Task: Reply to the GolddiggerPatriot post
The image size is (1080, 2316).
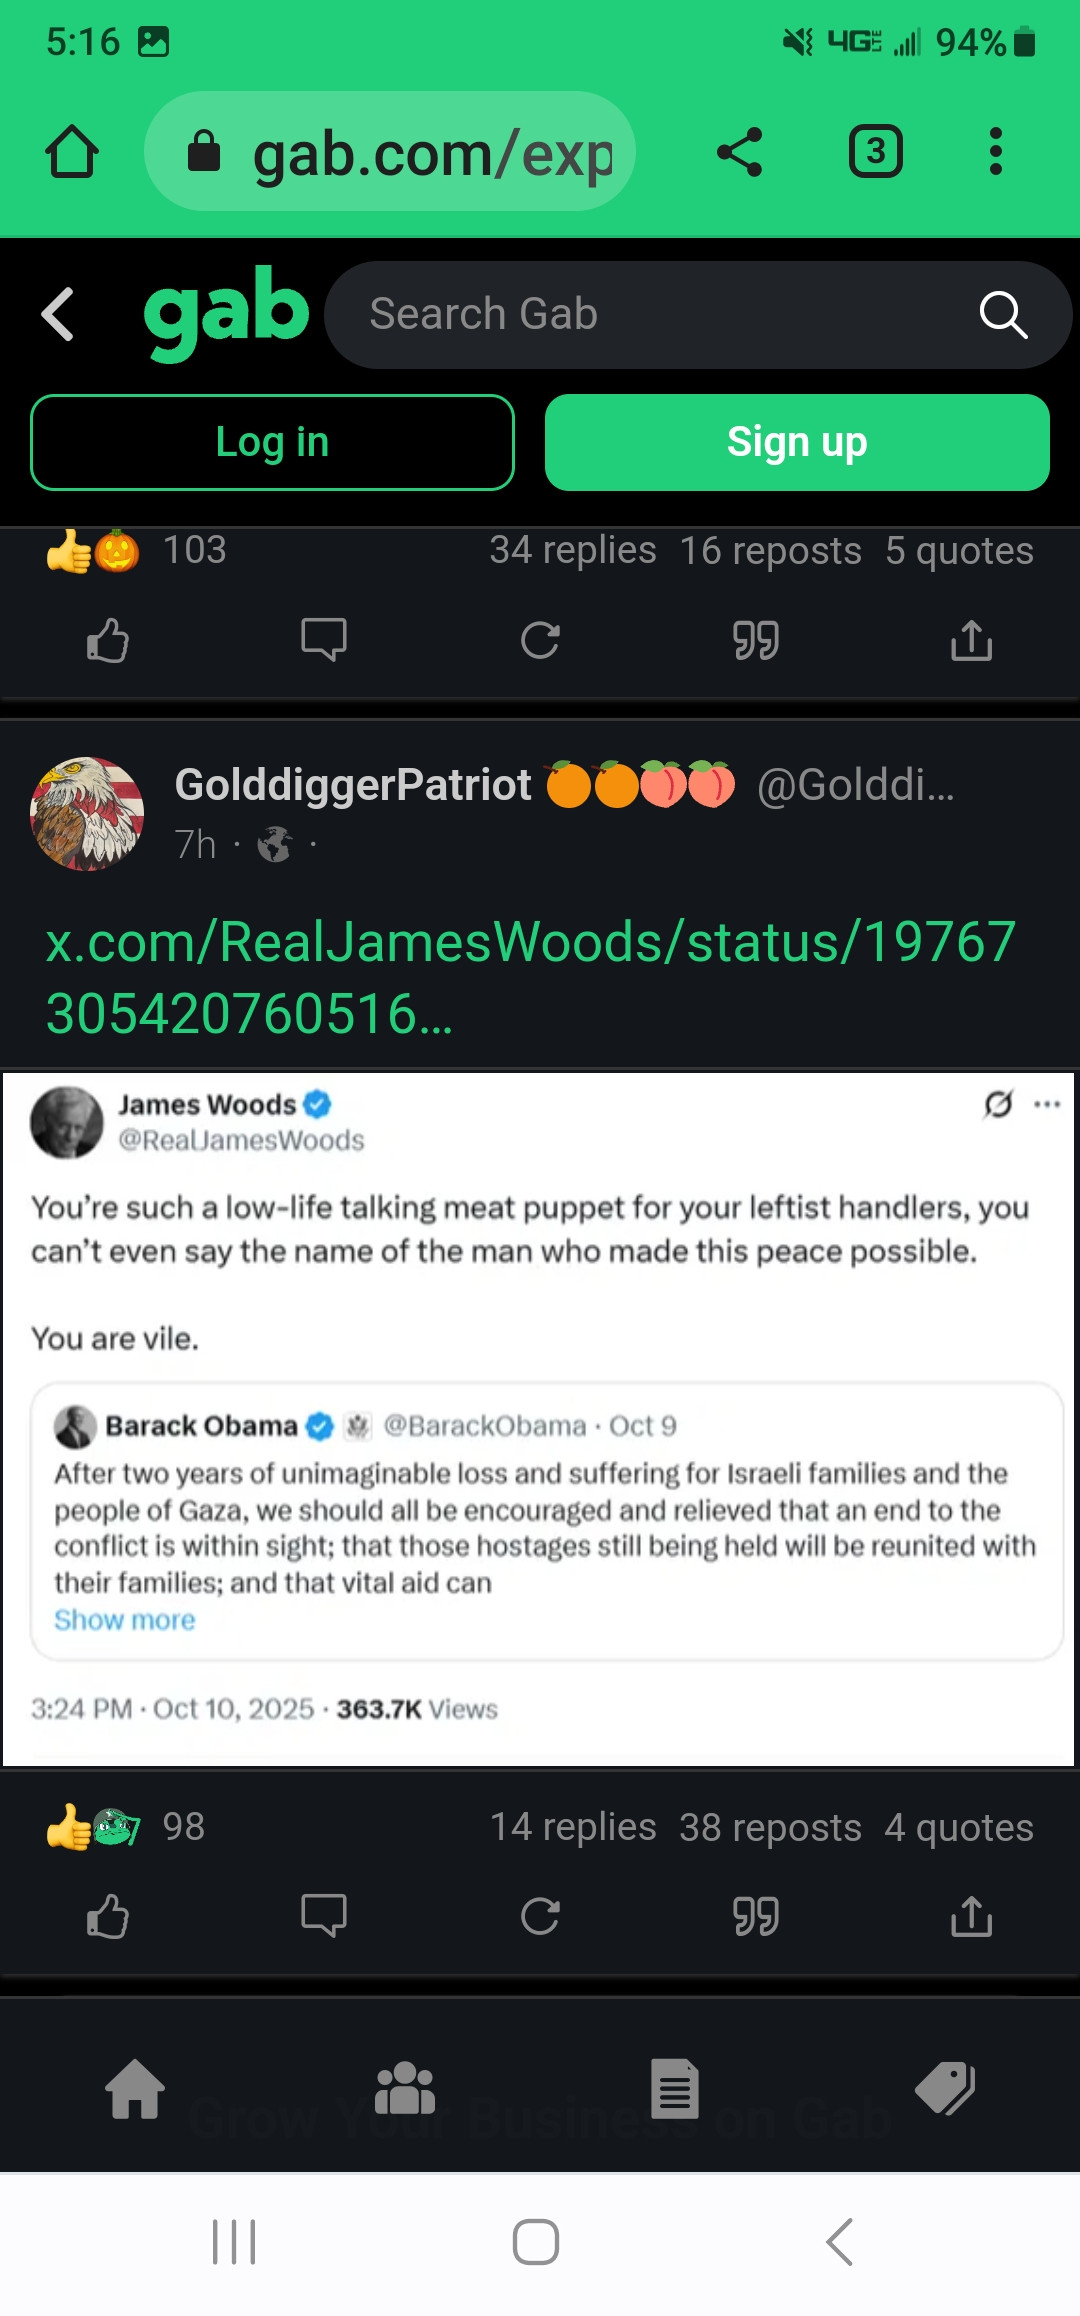Action: [x=324, y=1917]
